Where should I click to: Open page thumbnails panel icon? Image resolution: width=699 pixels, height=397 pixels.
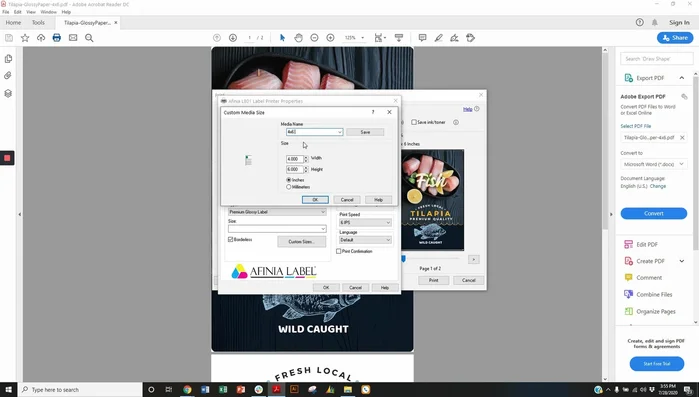8,59
